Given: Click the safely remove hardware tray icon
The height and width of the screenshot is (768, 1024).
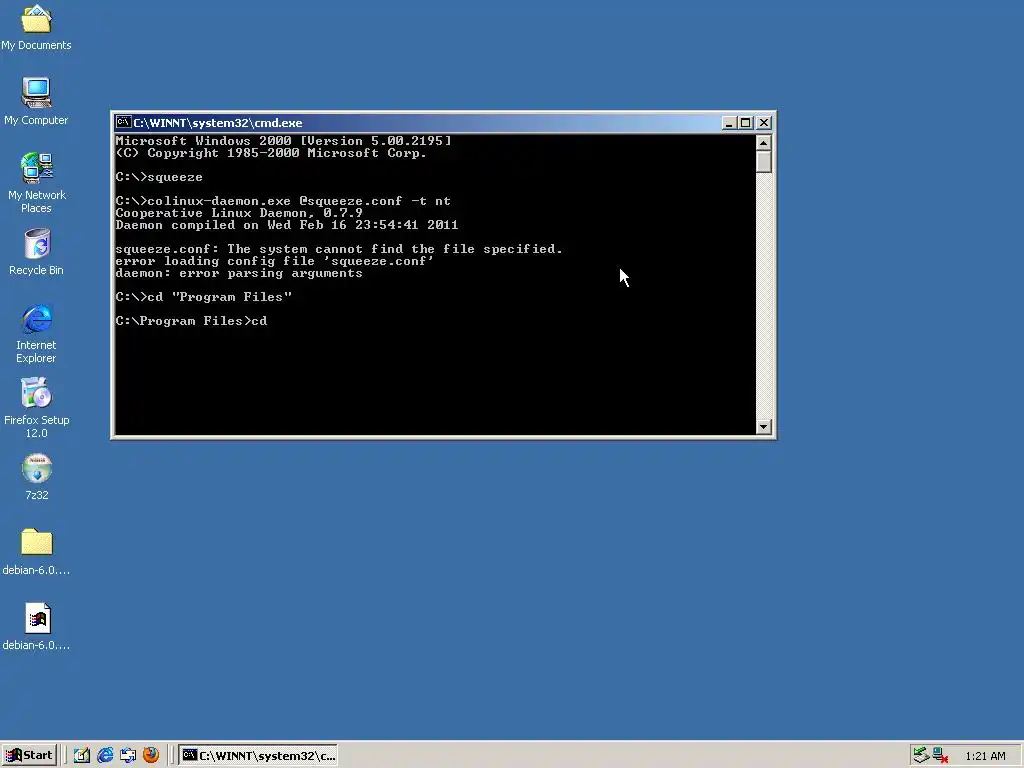Looking at the screenshot, I should (921, 755).
